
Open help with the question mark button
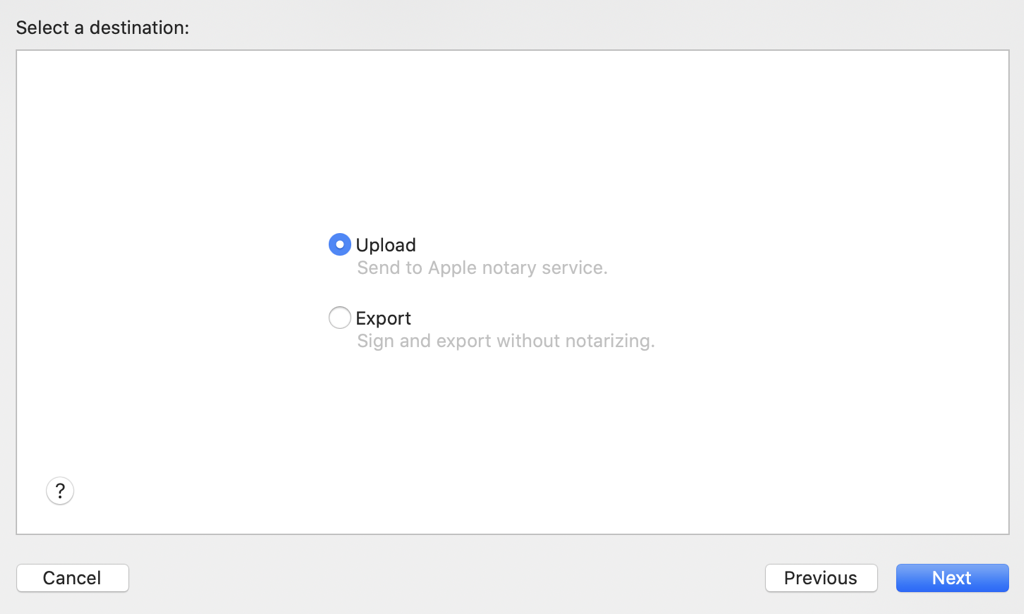(60, 491)
